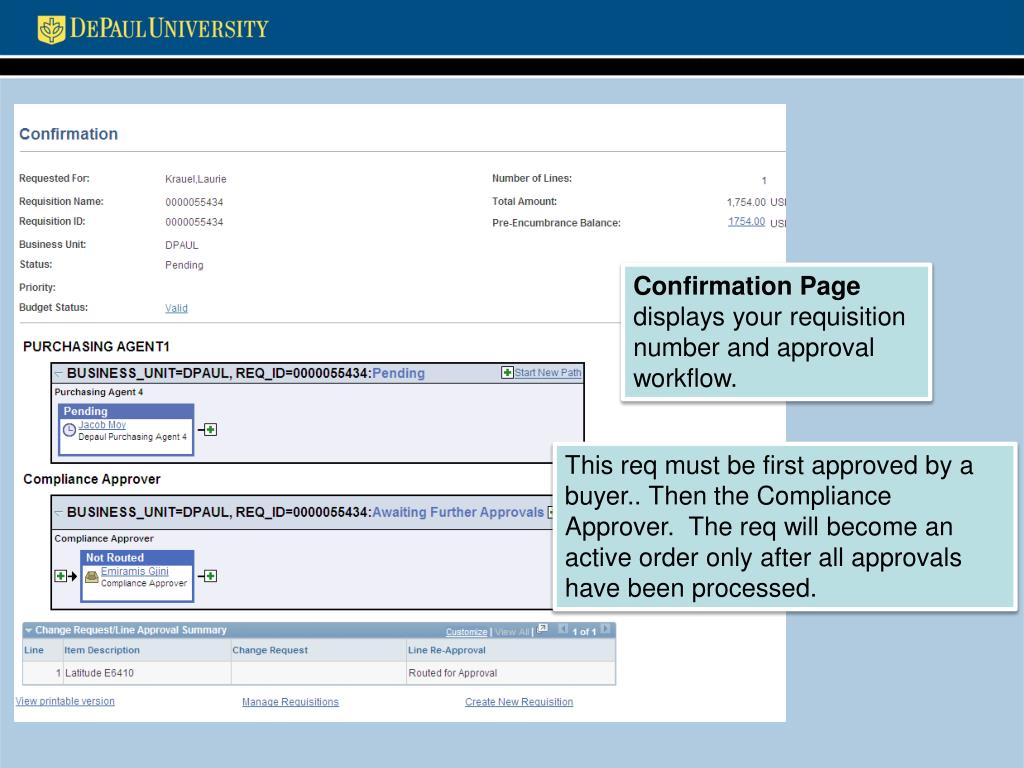Viewport: 1024px width, 768px height.
Task: Go to Manage Requisitions
Action: click(291, 701)
